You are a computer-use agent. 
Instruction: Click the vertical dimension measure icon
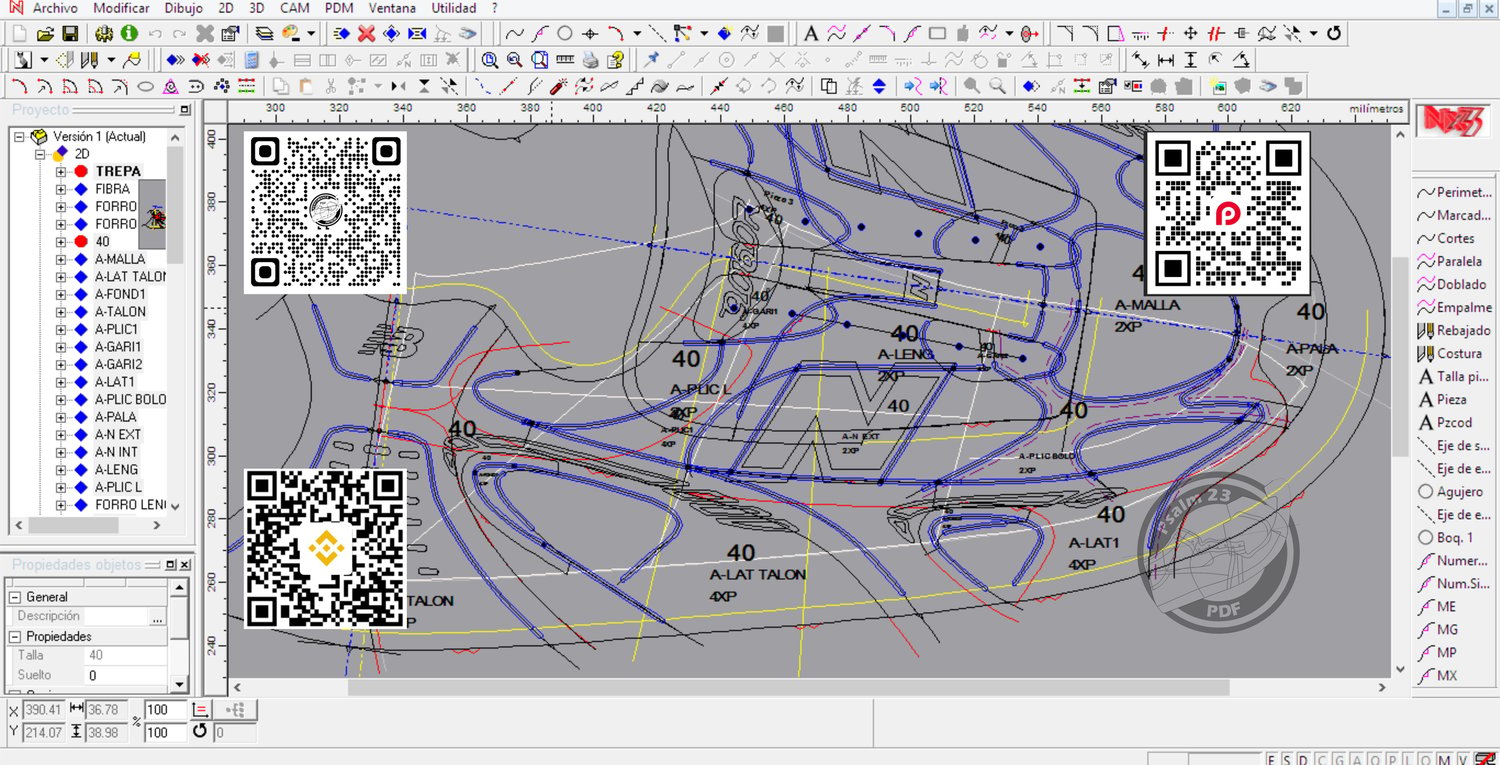click(x=1190, y=59)
